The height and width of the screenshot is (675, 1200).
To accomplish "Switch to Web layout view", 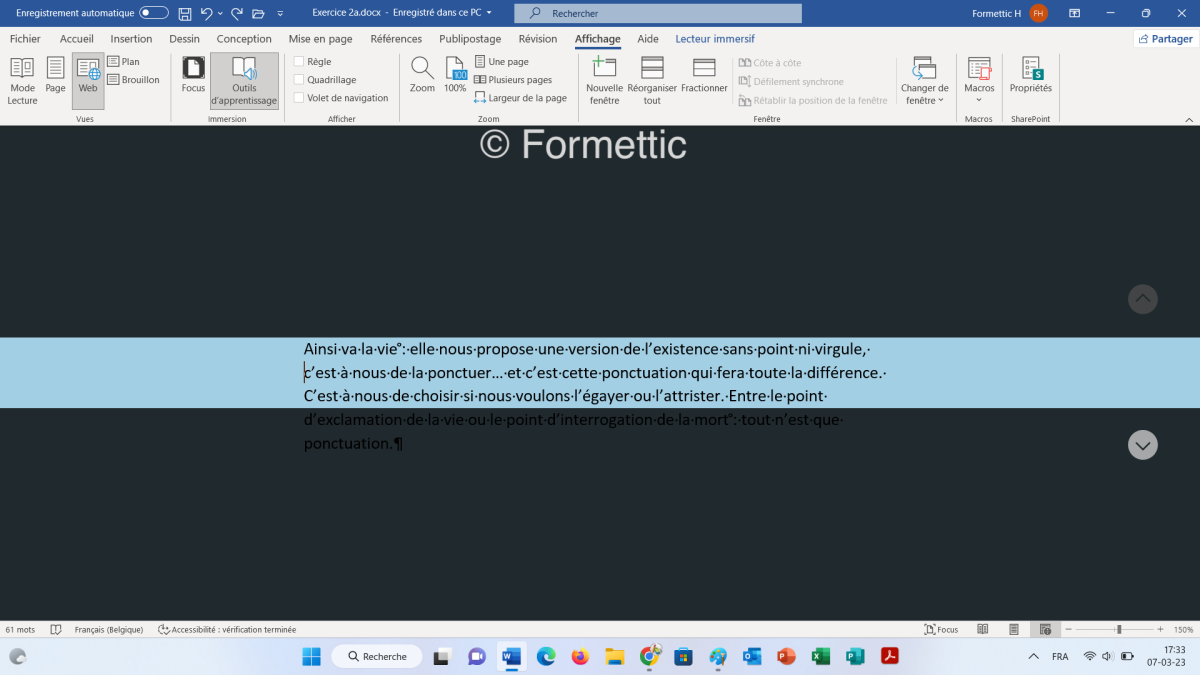I will 88,80.
